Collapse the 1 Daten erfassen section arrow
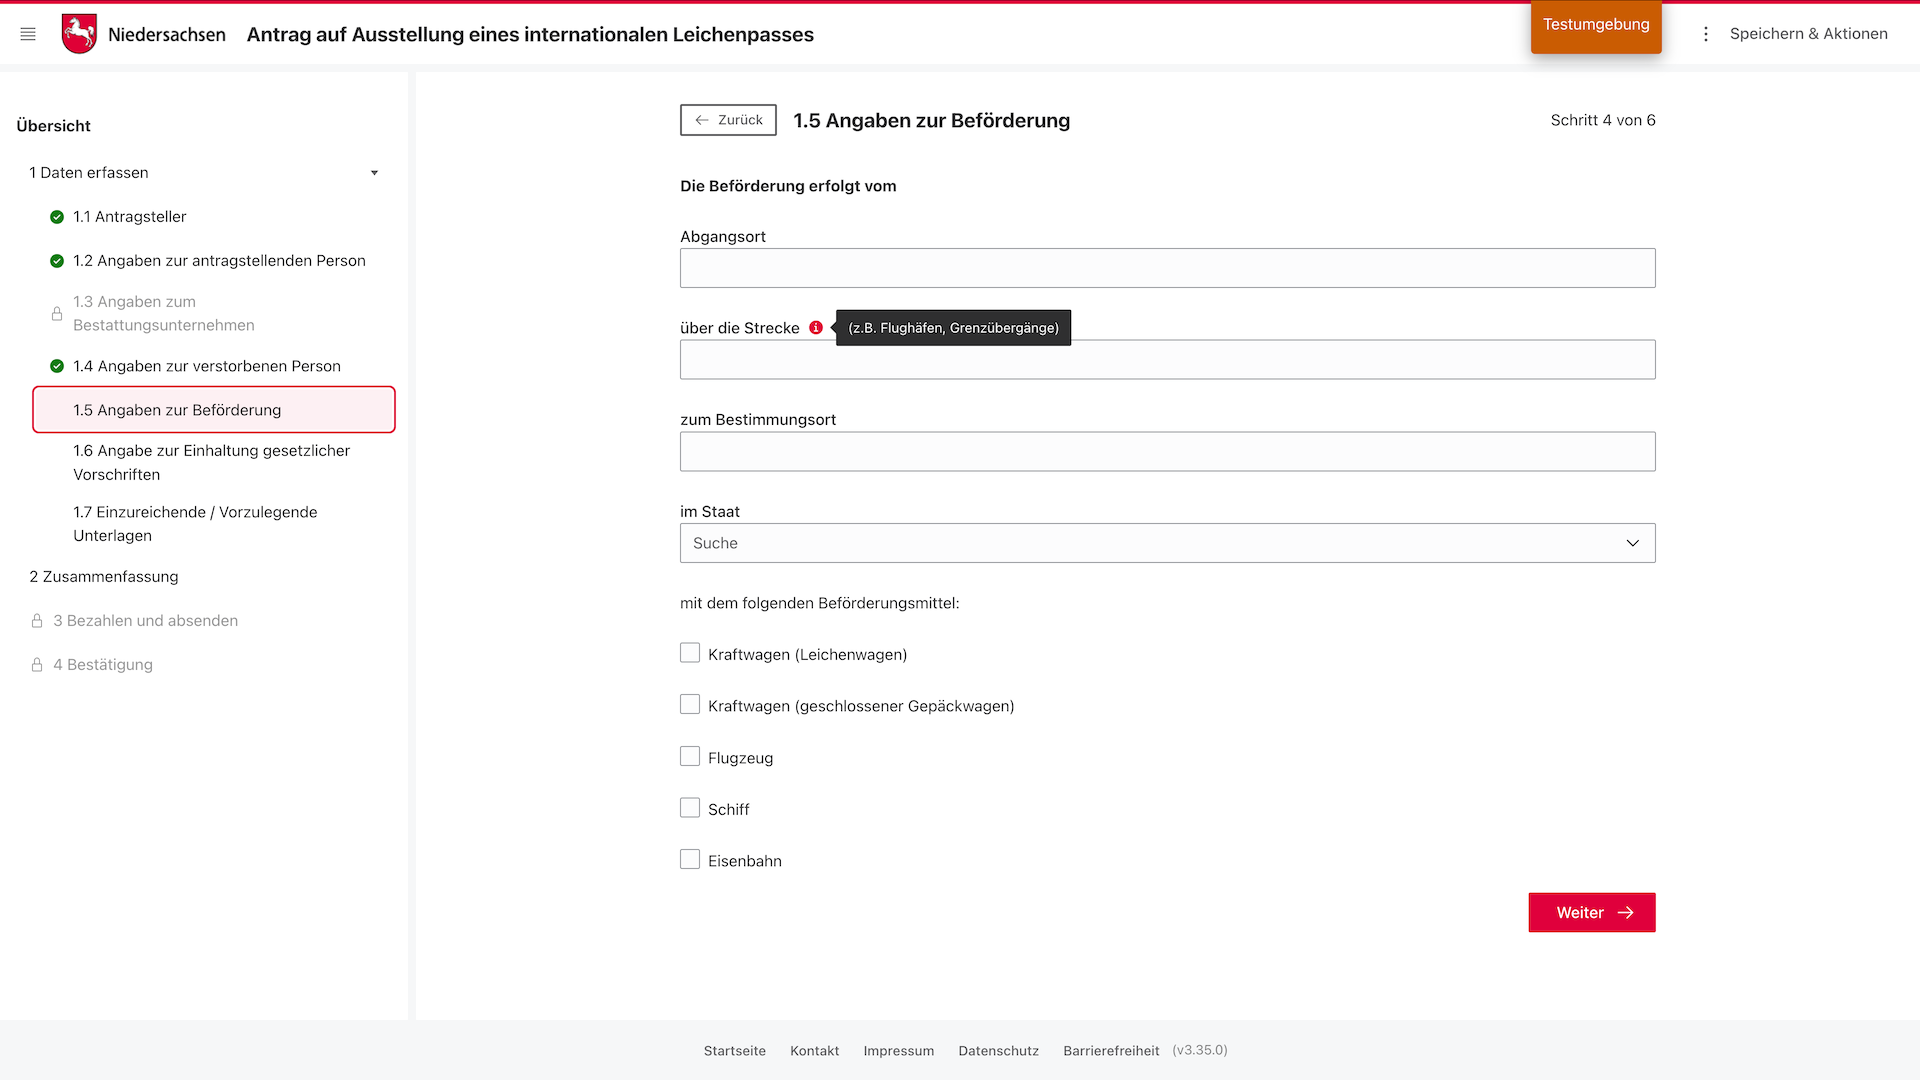 click(x=374, y=173)
